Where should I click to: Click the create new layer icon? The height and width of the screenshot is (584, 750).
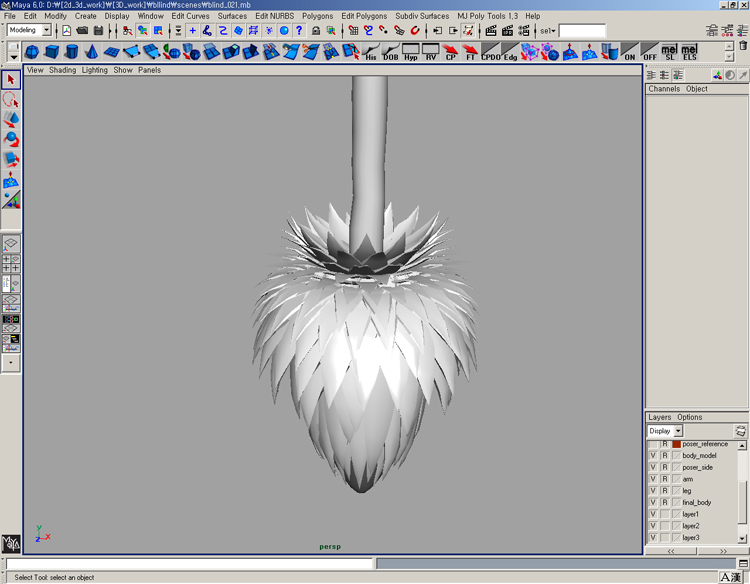(740, 431)
